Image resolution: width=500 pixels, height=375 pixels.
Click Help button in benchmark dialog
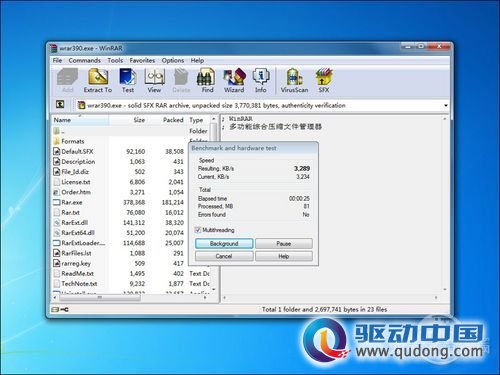[x=284, y=256]
